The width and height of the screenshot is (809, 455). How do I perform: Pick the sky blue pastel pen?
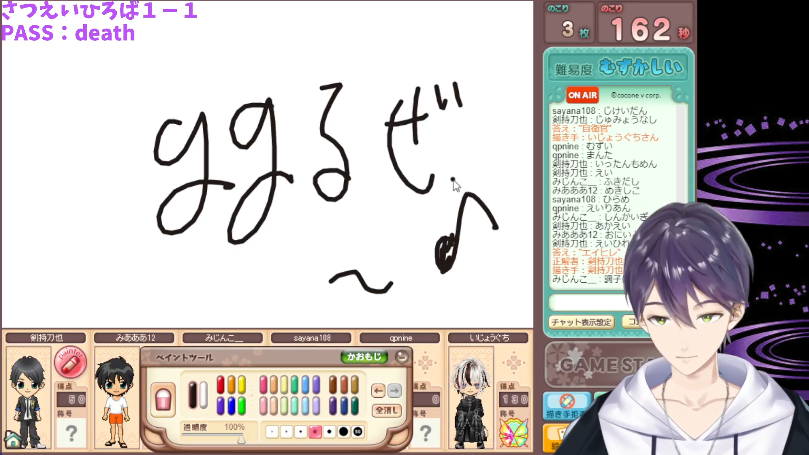(305, 385)
